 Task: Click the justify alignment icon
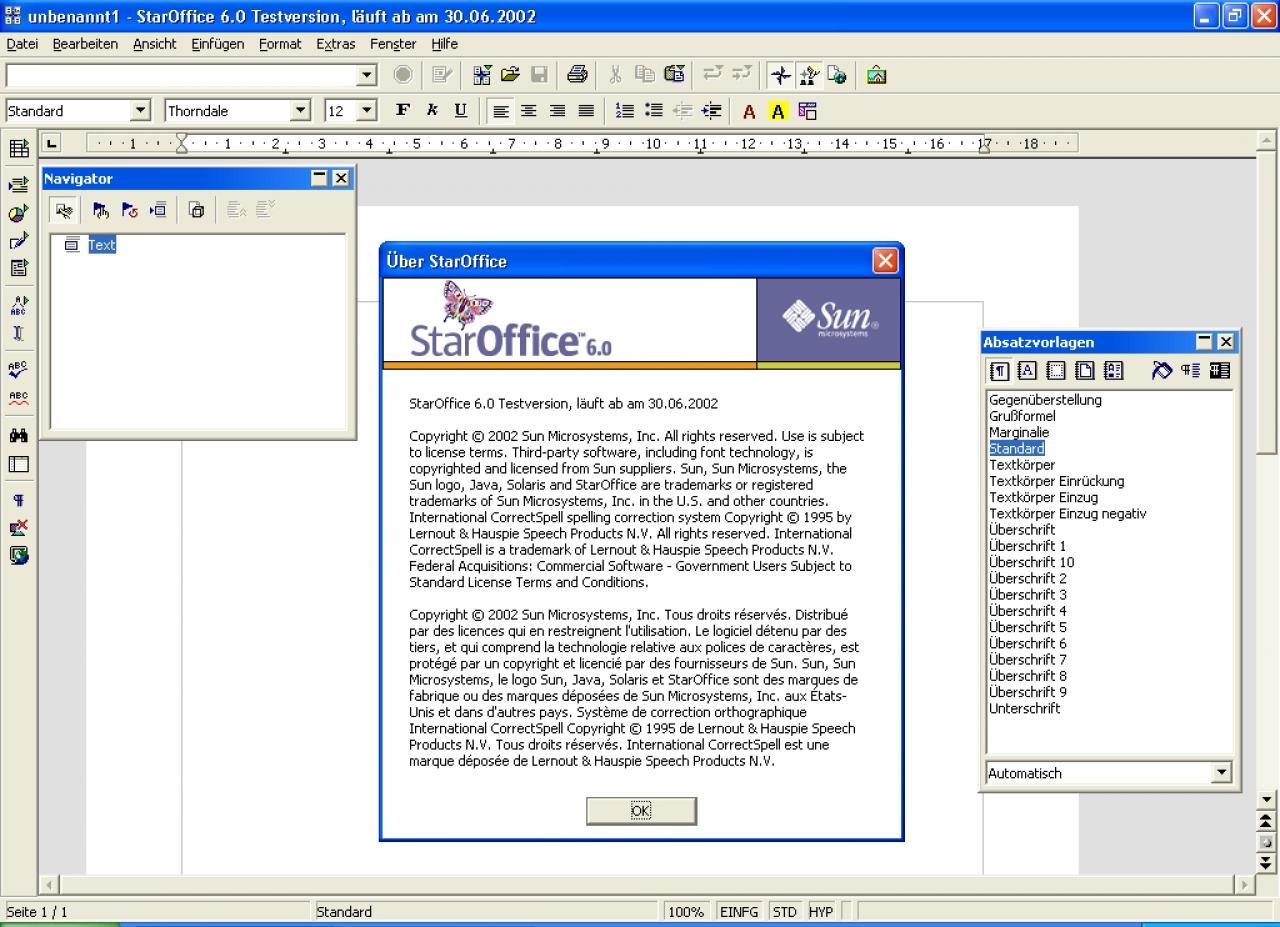587,111
